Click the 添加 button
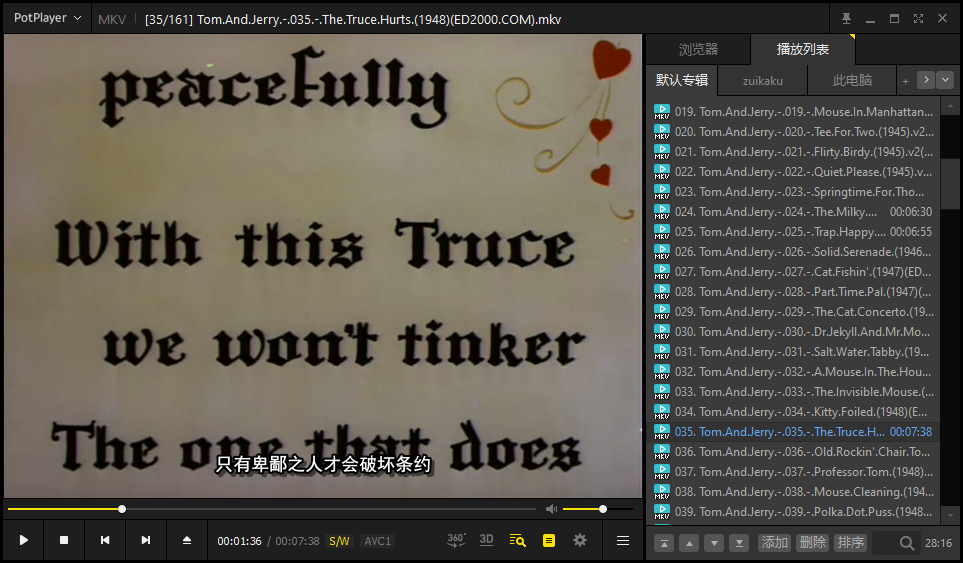 pyautogui.click(x=774, y=543)
